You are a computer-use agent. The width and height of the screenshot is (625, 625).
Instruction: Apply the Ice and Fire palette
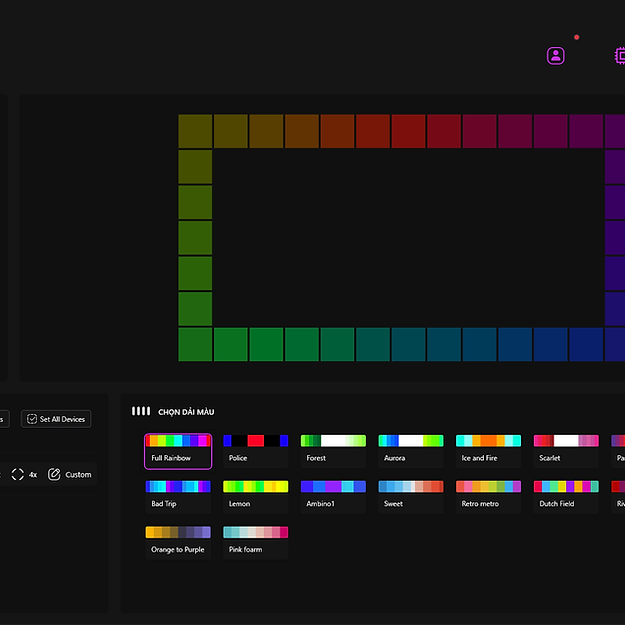(x=488, y=451)
